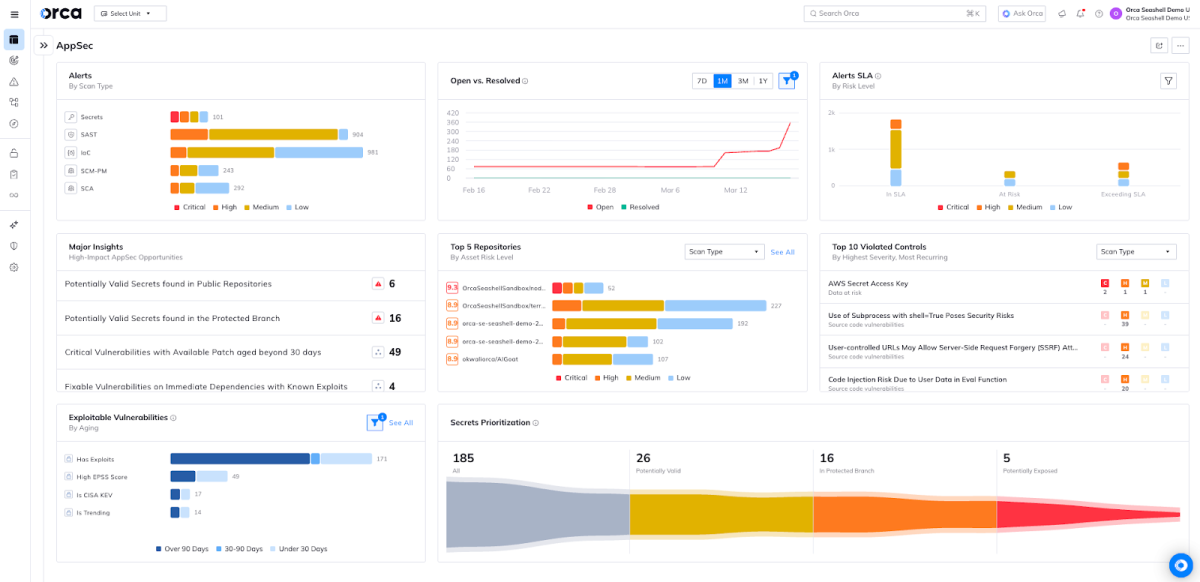Click the filter icon on Open vs. Resolved chart

pos(787,81)
